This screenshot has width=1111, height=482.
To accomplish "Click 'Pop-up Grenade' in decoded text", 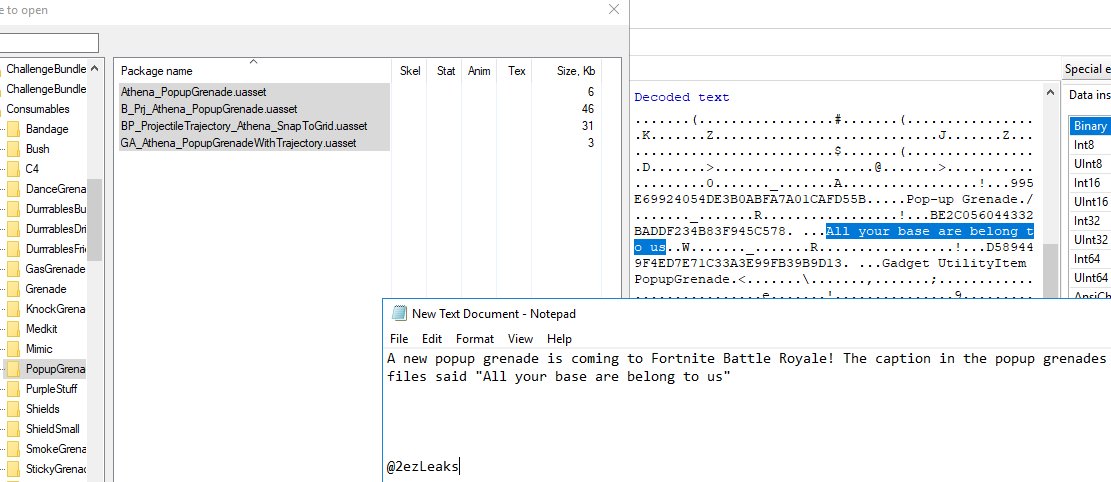I will [x=966, y=198].
